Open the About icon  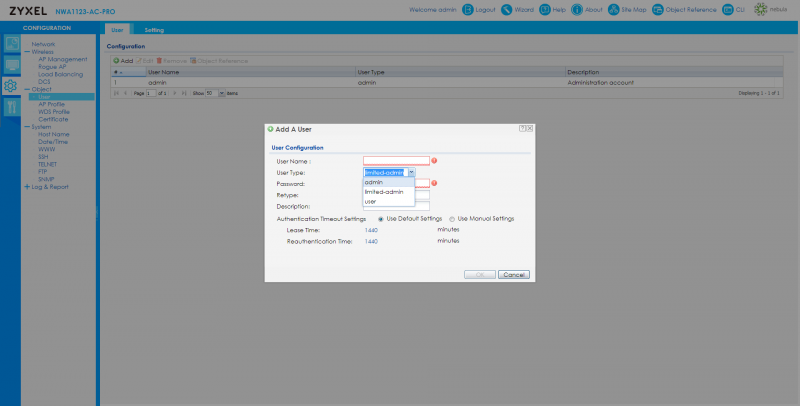point(577,10)
